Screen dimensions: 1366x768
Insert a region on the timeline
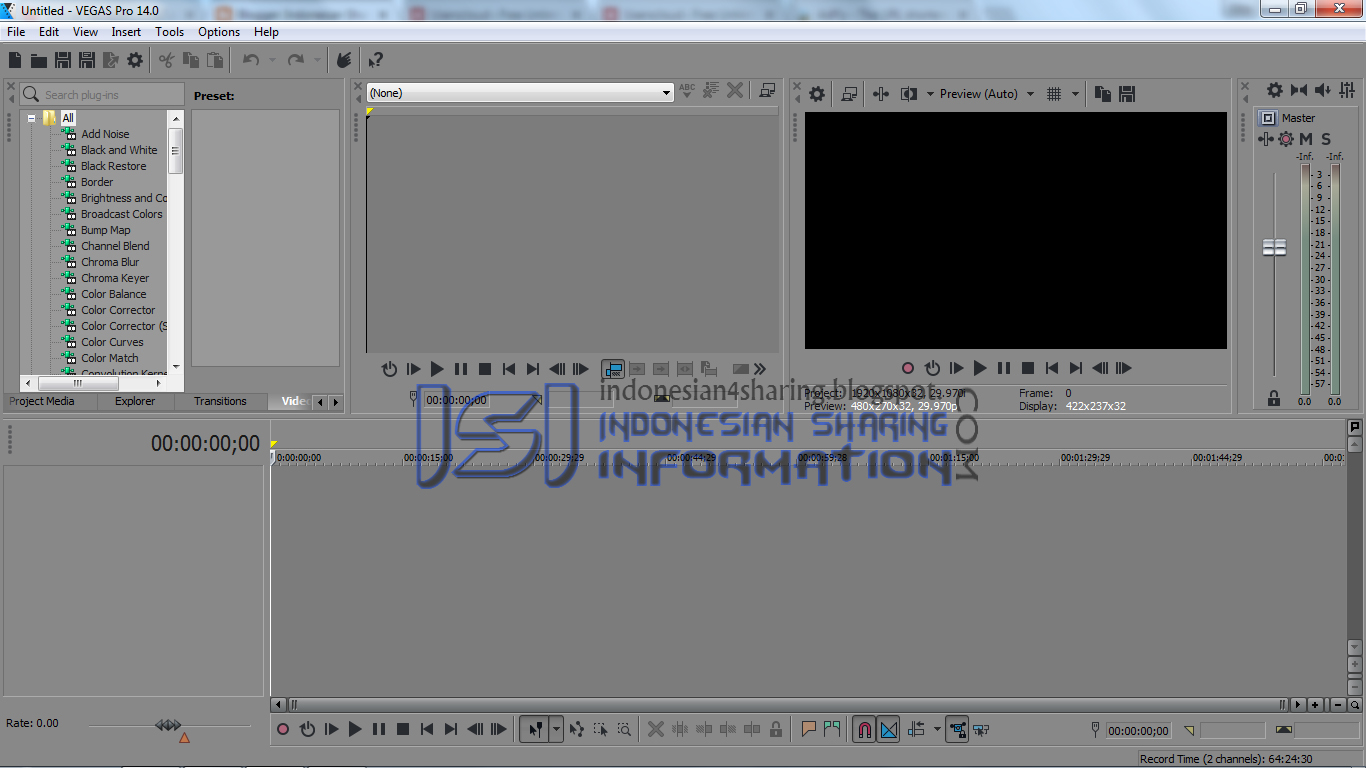click(x=832, y=730)
